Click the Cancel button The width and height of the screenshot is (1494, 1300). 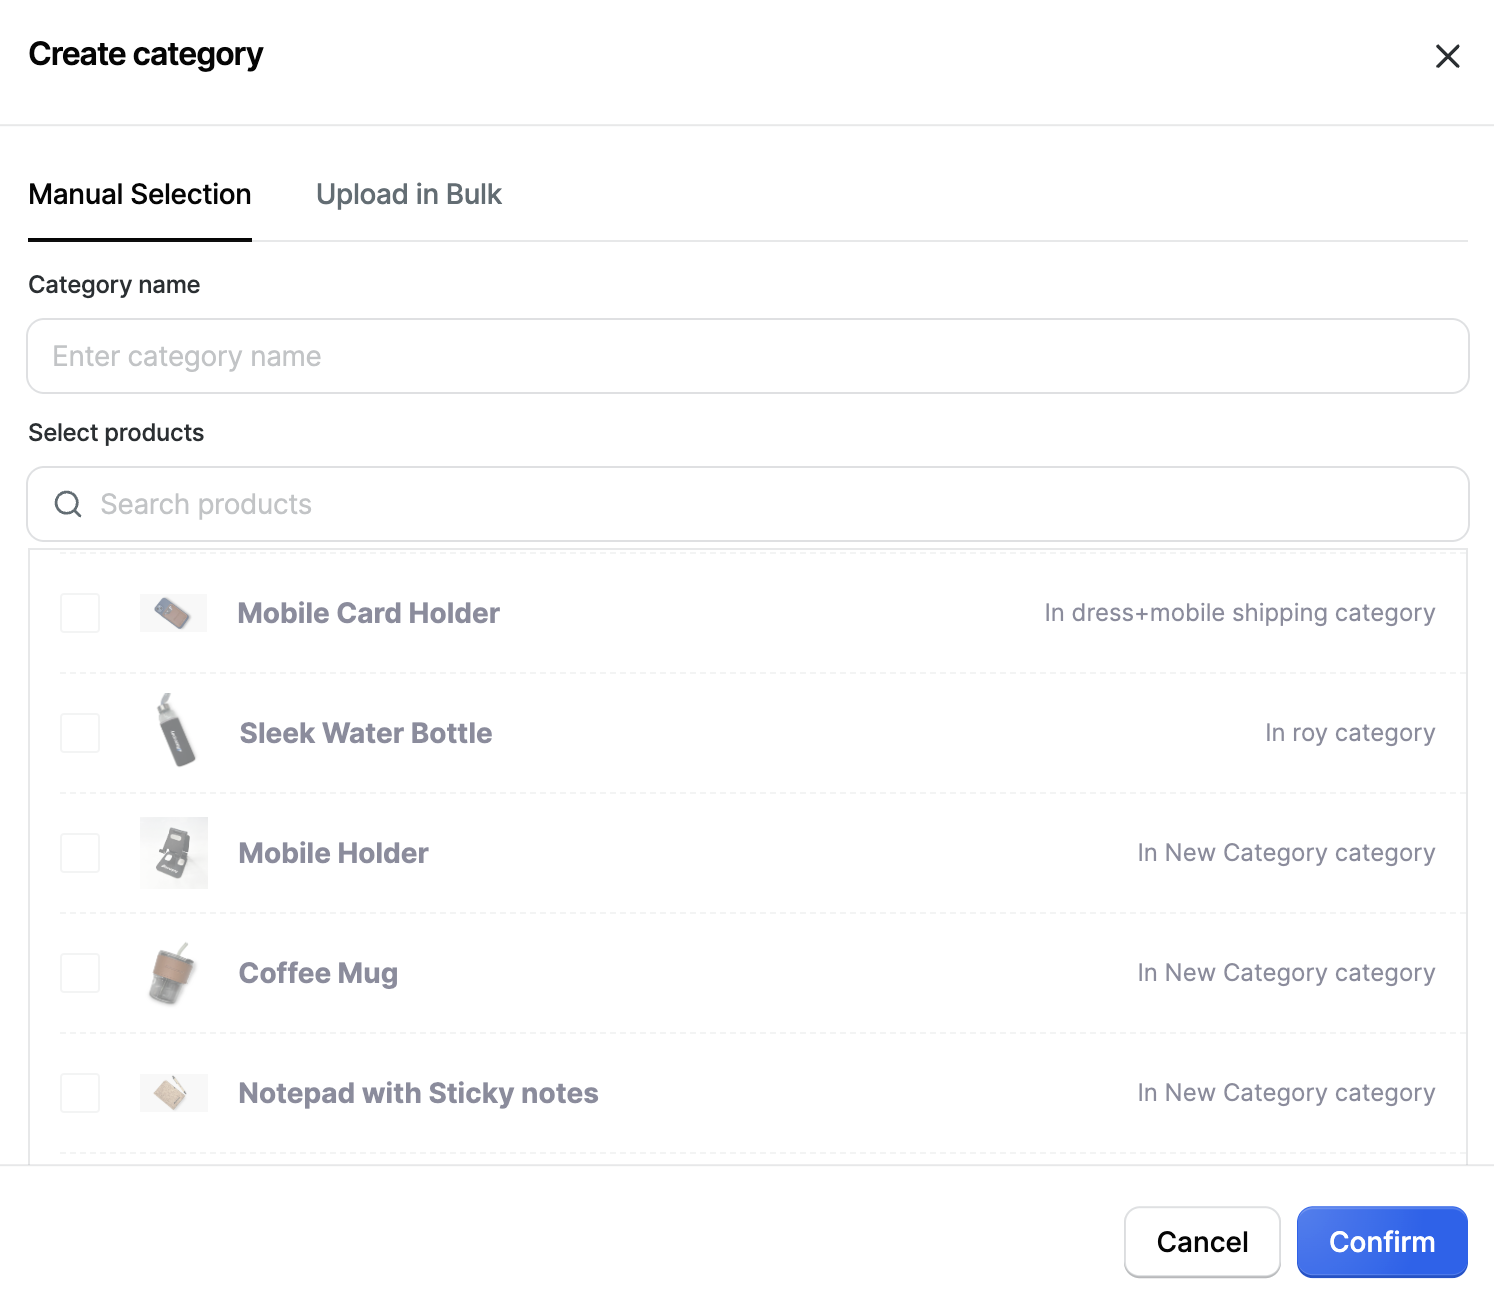tap(1201, 1241)
